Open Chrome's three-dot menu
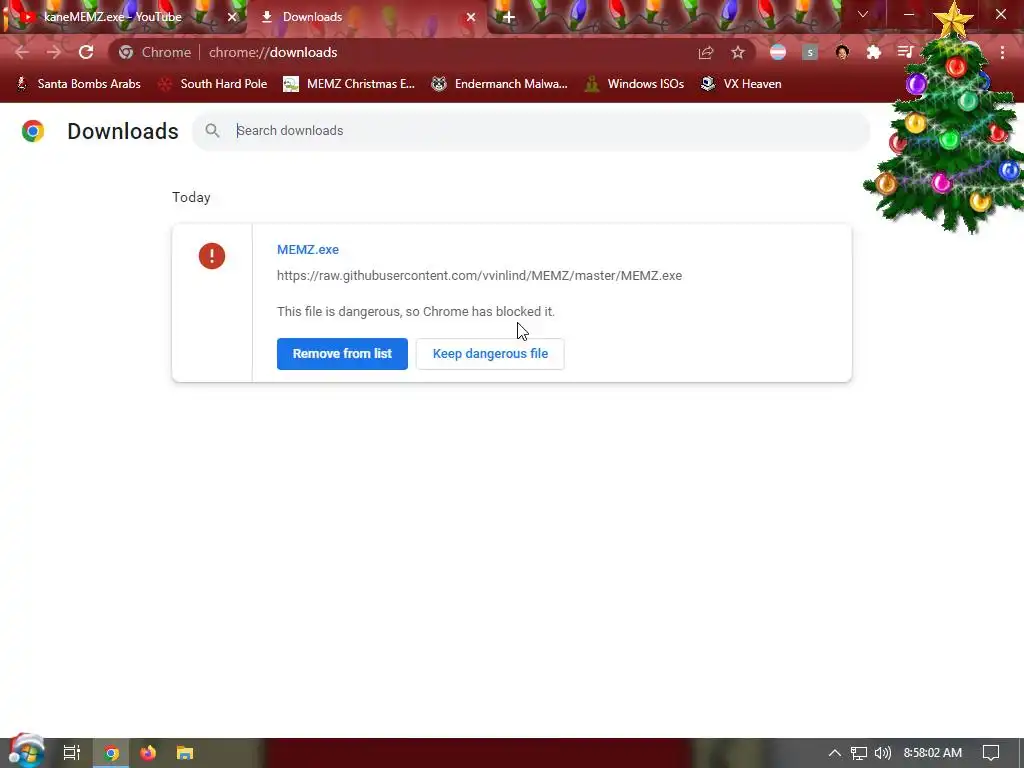This screenshot has width=1024, height=768. pos(1002,52)
